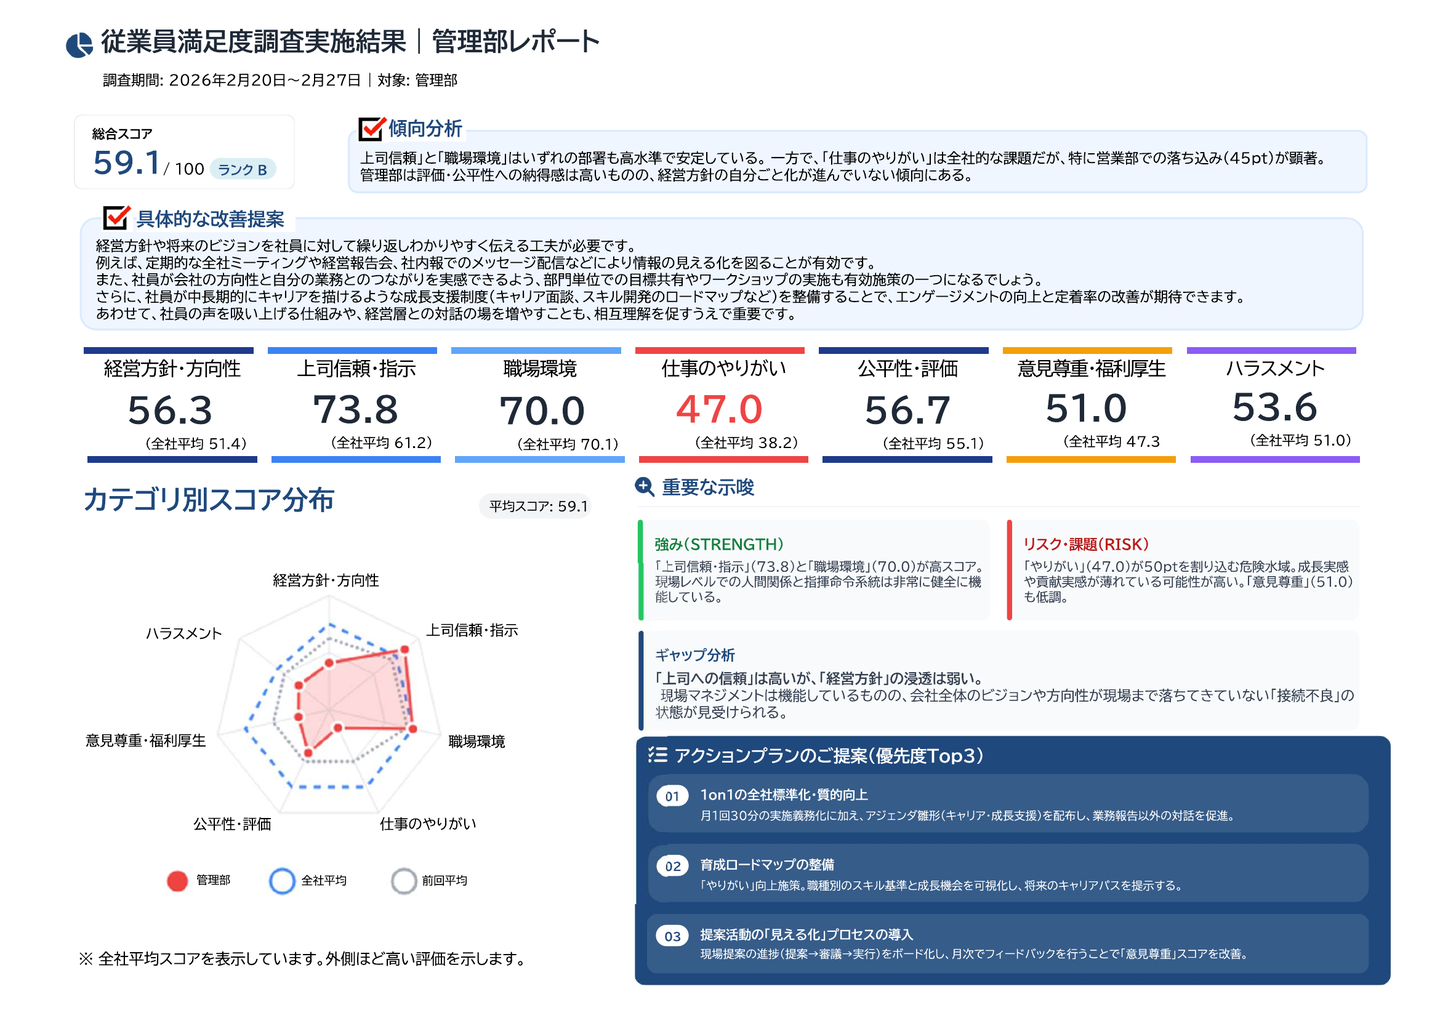Select the 経営方針・方向性 score card

171,405
